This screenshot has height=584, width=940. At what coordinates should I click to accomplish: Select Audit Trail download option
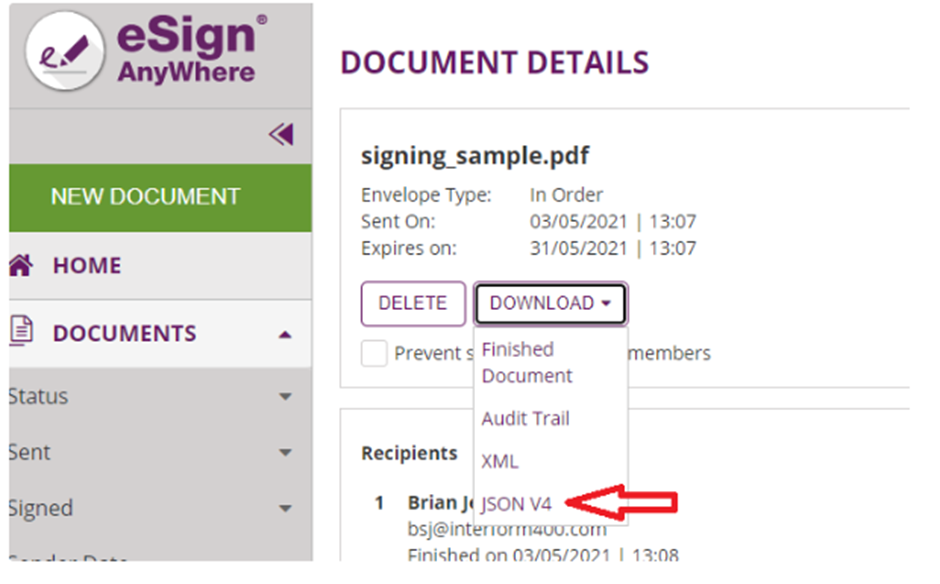coord(526,419)
